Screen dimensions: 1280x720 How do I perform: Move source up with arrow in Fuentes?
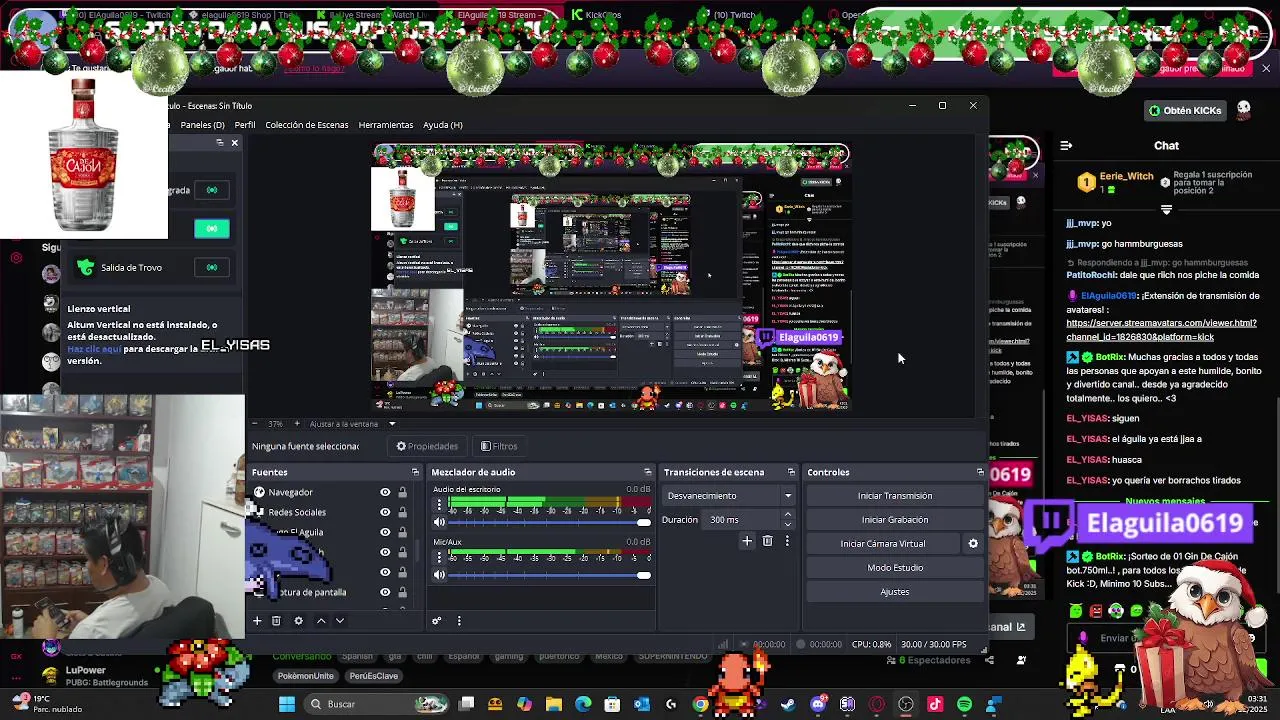coord(321,620)
